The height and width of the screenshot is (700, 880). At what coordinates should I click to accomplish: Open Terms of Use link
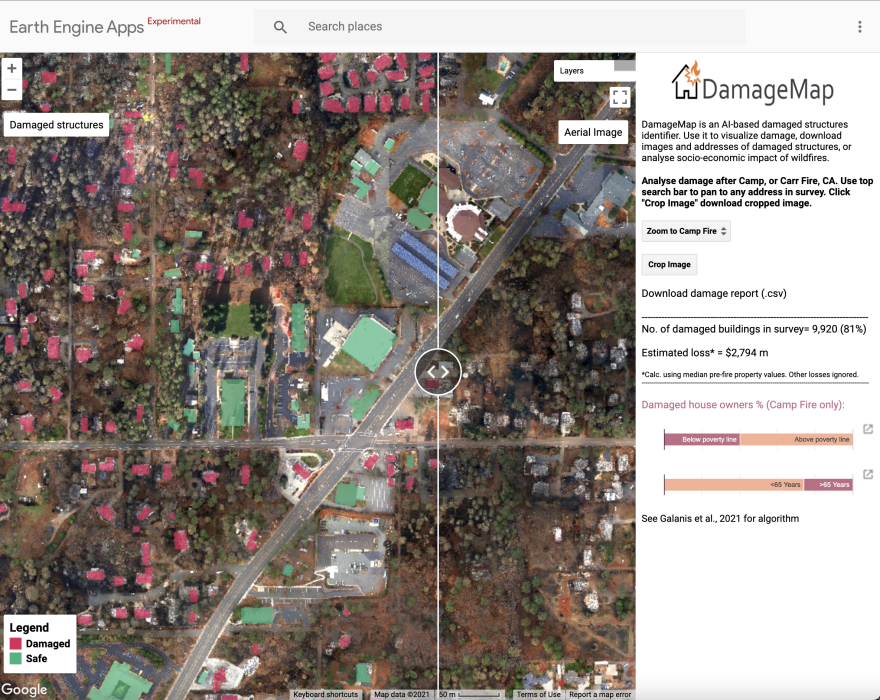point(538,694)
